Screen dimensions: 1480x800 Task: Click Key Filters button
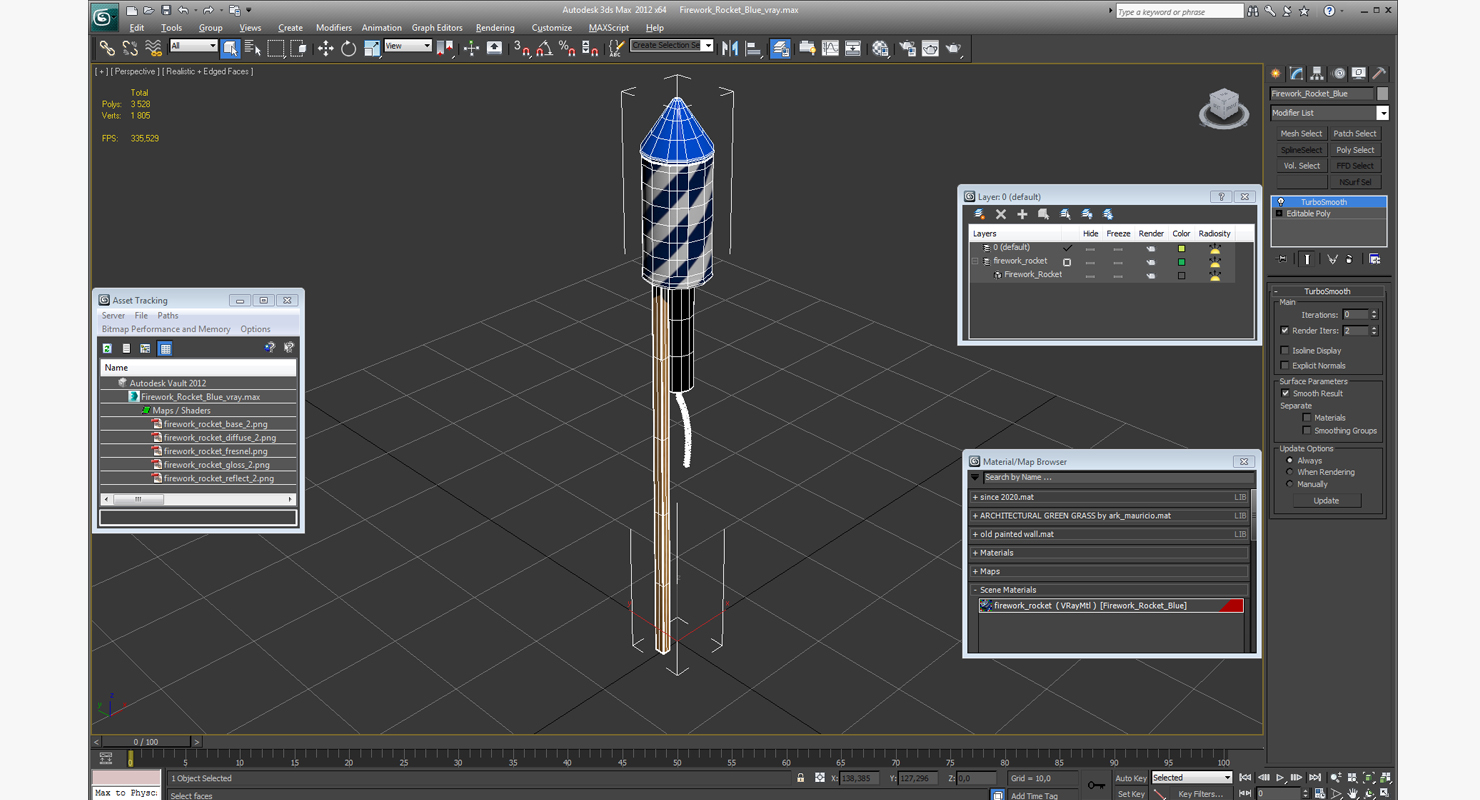tap(1199, 794)
